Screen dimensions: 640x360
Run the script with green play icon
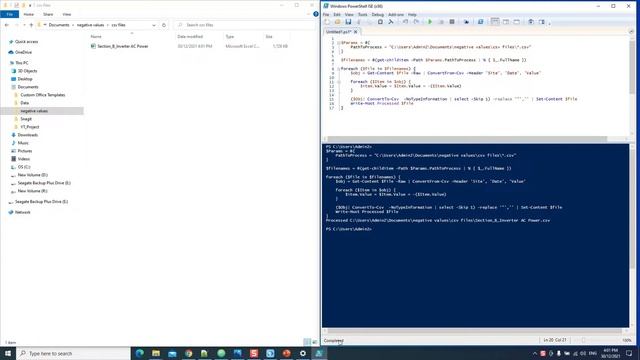(x=430, y=22)
